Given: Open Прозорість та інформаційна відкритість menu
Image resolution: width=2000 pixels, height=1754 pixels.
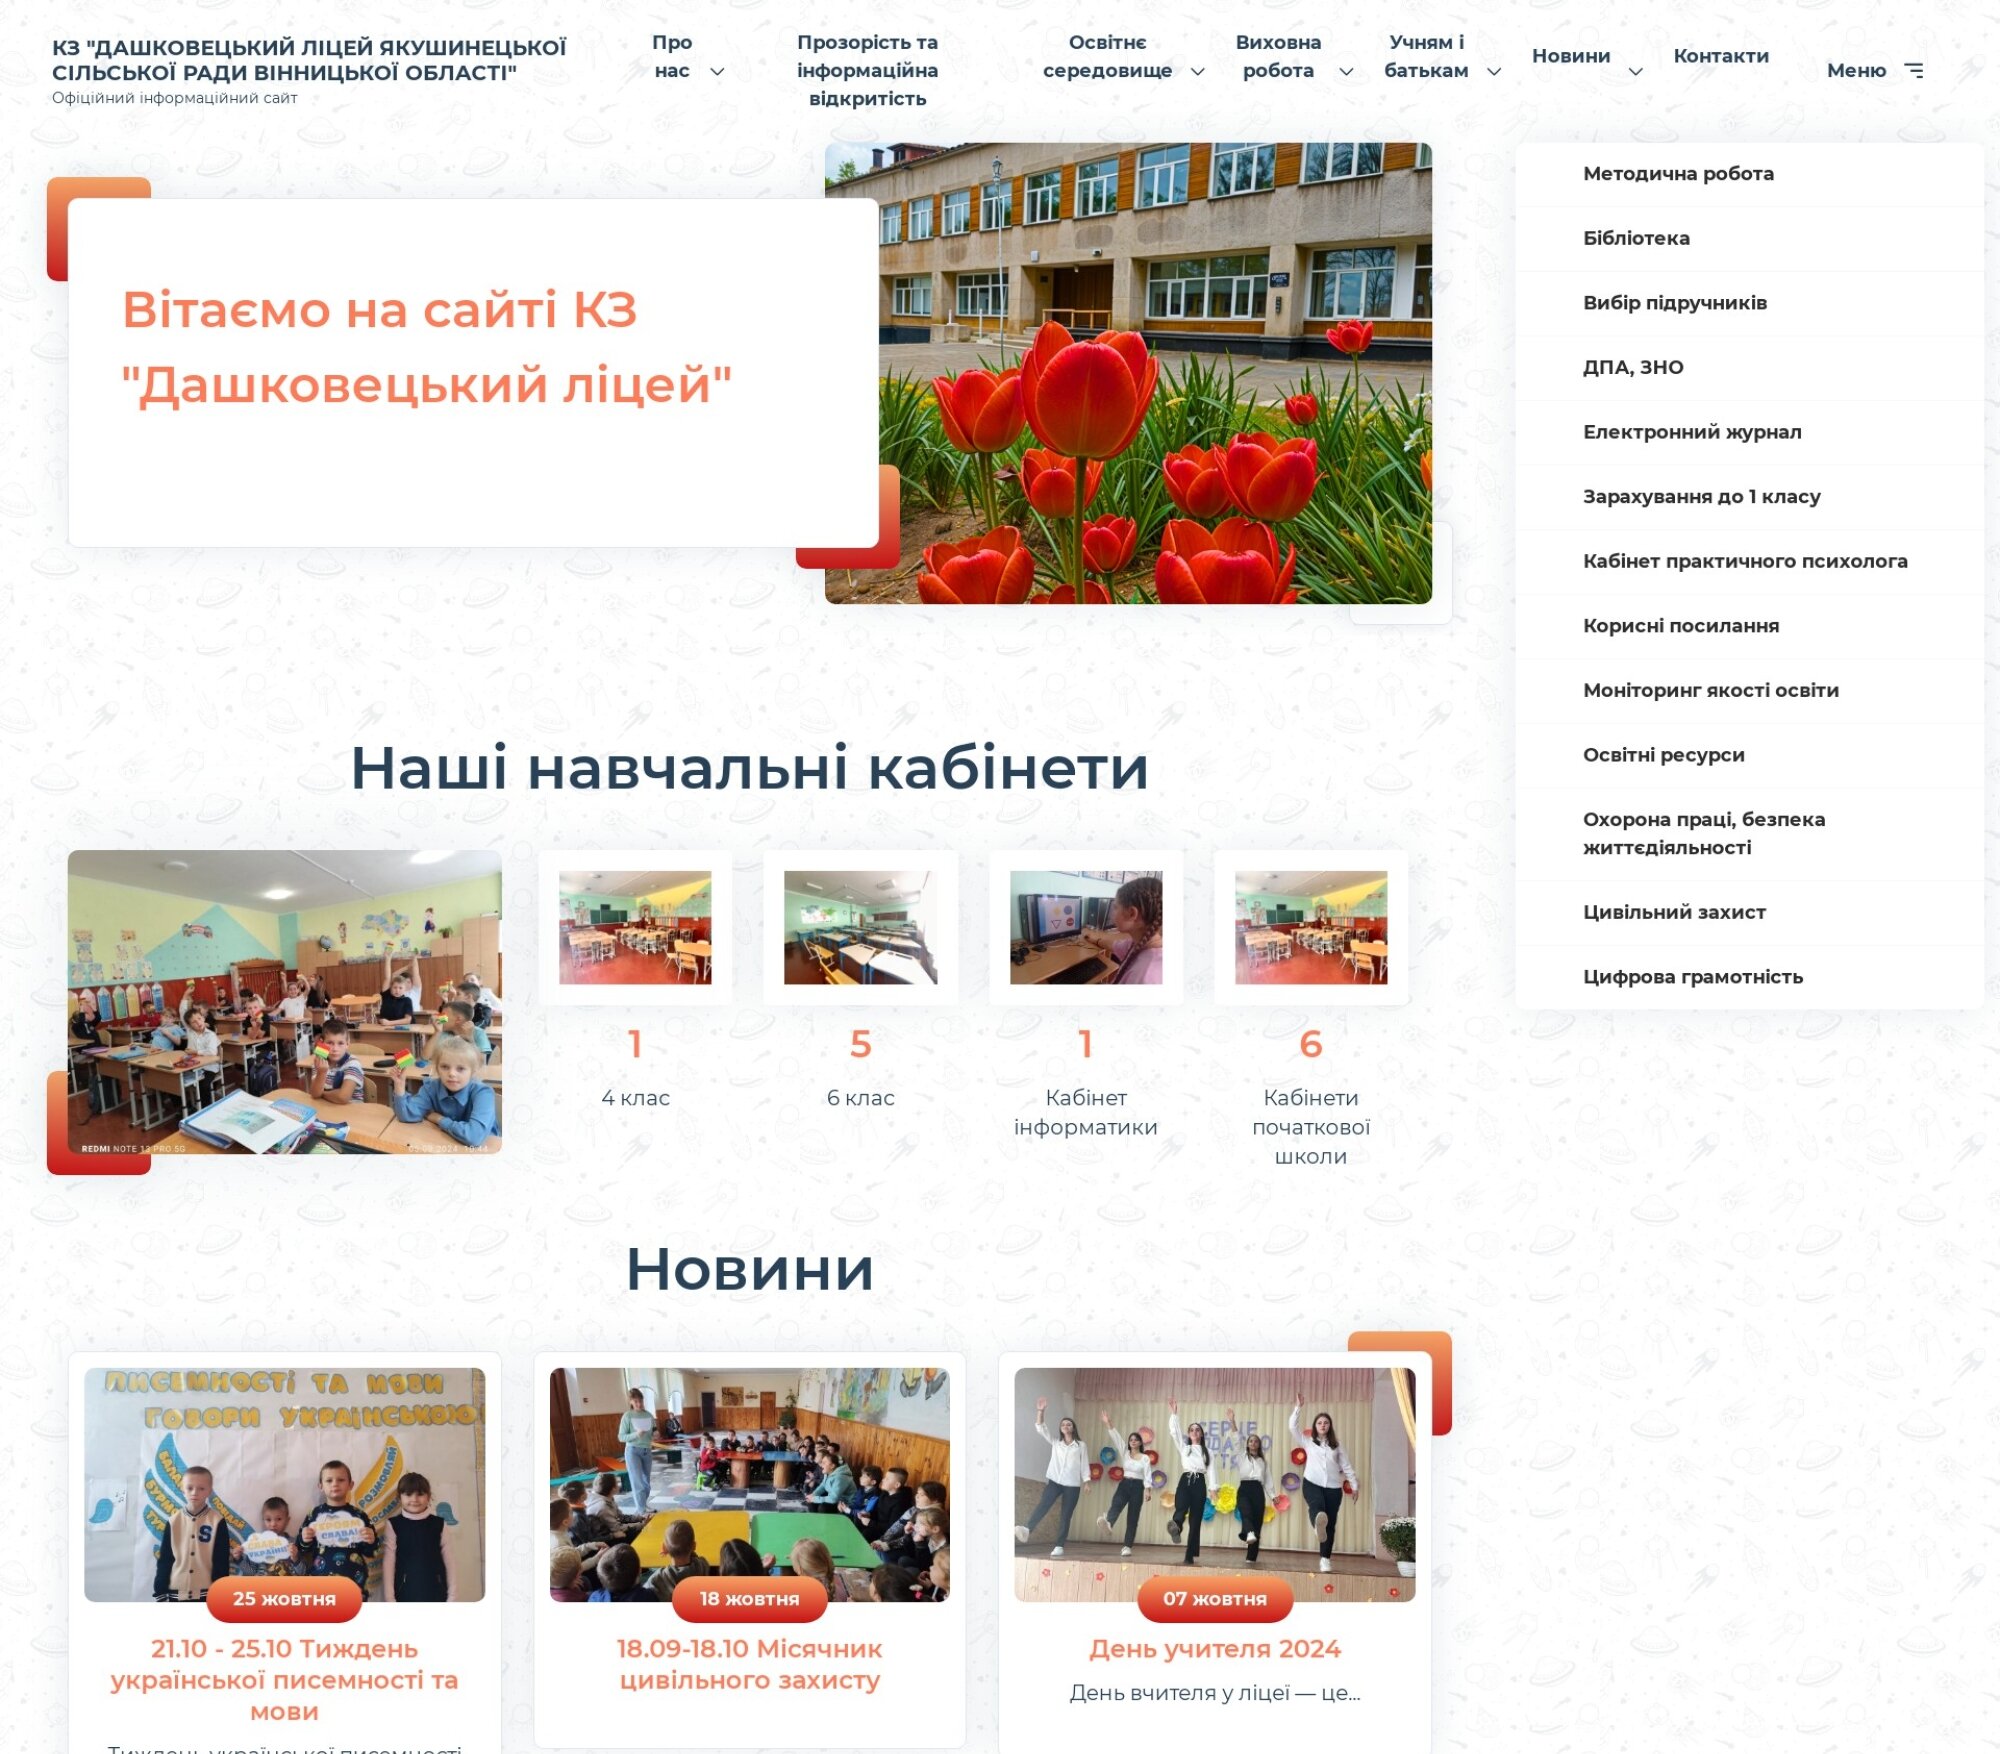Looking at the screenshot, I should click(867, 70).
